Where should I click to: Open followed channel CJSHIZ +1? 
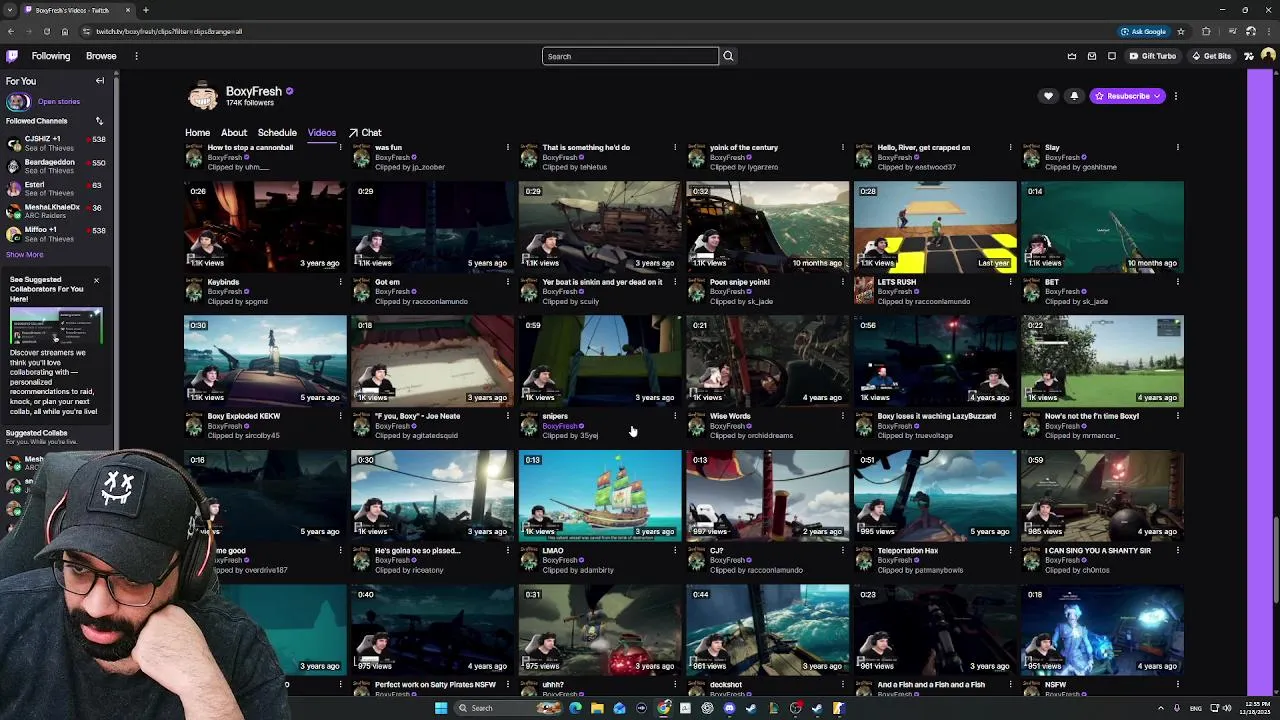56,143
